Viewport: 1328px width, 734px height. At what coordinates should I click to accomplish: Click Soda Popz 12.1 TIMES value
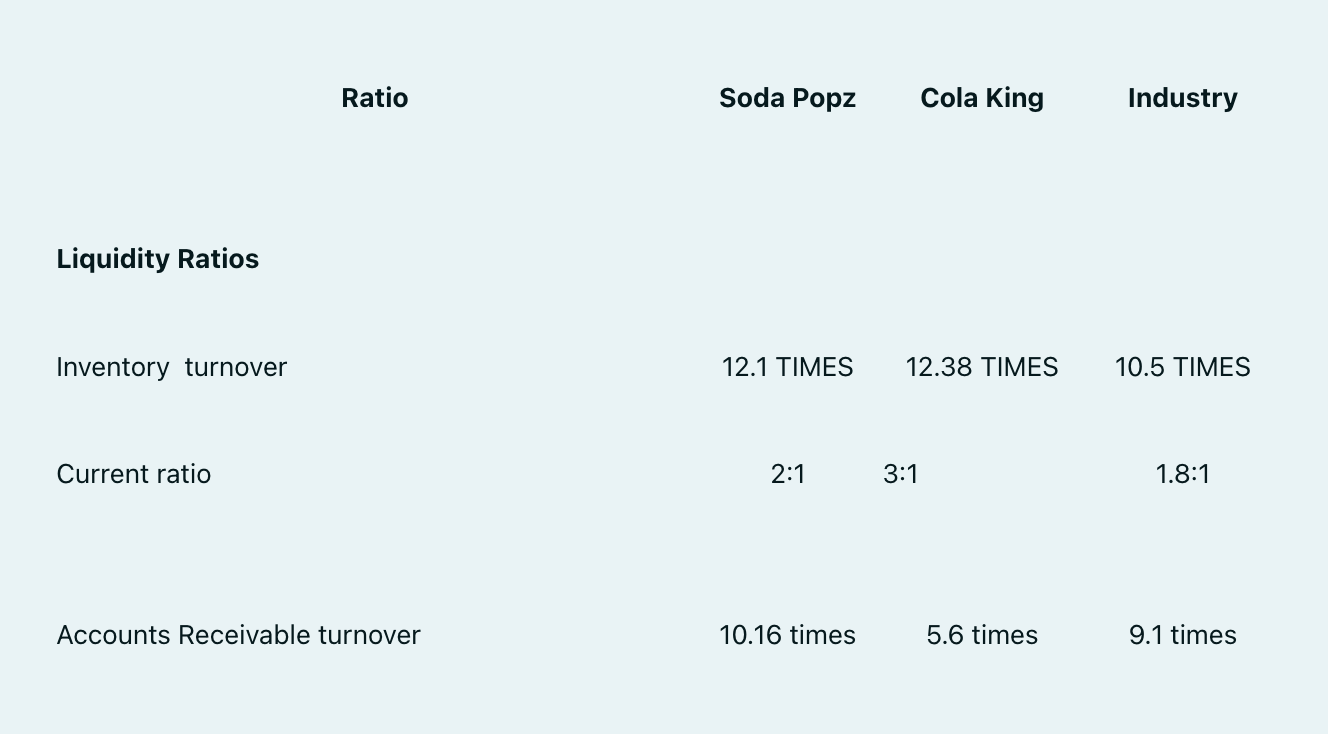pos(787,367)
